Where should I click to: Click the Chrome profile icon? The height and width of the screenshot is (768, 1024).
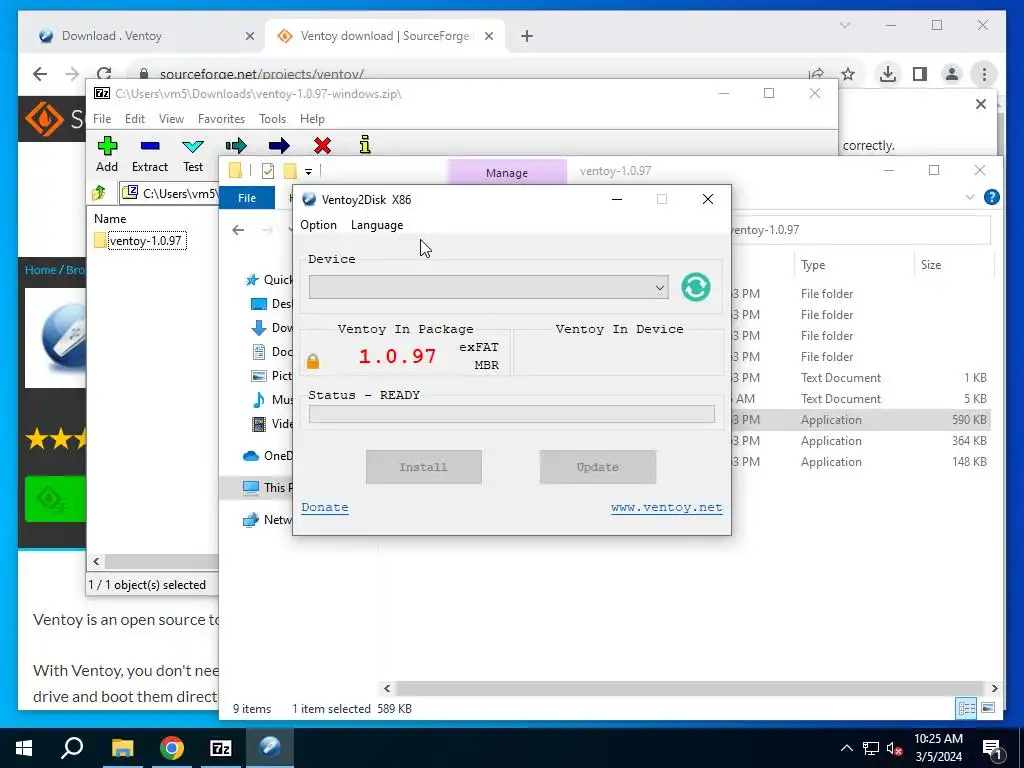coord(952,74)
